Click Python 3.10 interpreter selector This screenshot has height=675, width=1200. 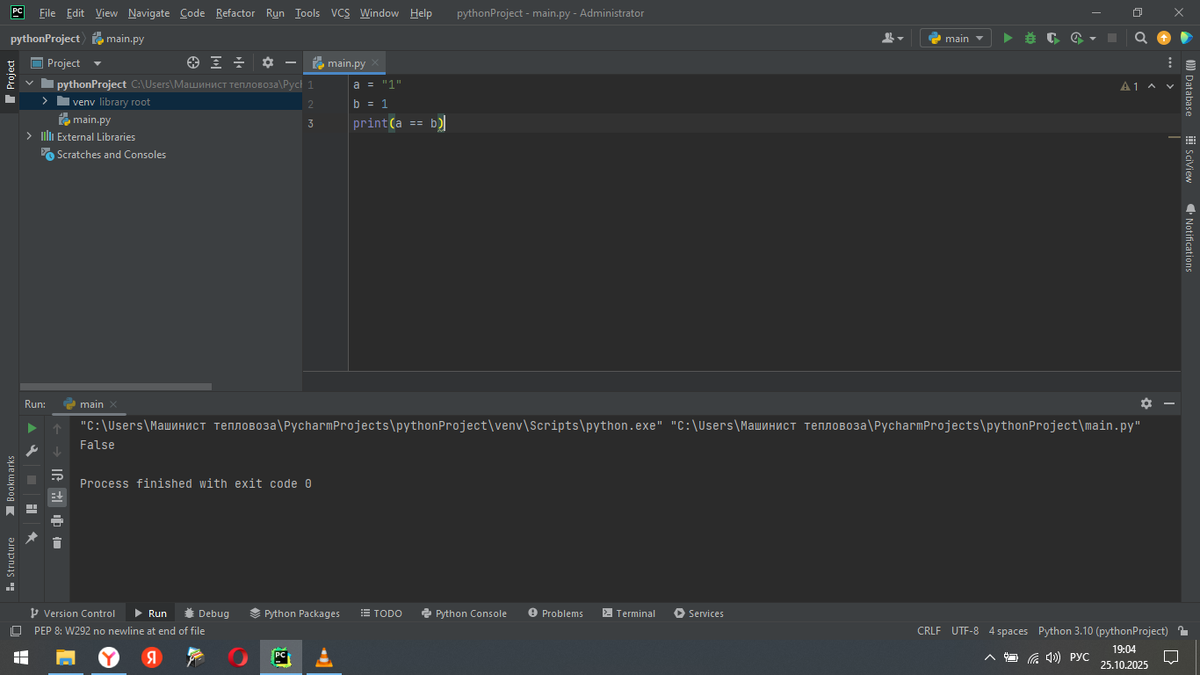pyautogui.click(x=1103, y=631)
